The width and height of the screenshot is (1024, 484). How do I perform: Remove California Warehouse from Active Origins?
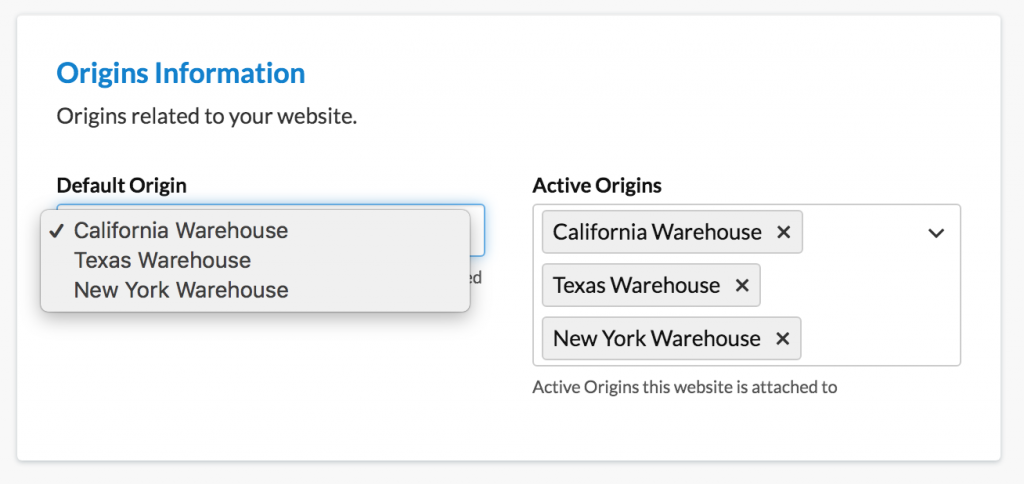(x=784, y=232)
